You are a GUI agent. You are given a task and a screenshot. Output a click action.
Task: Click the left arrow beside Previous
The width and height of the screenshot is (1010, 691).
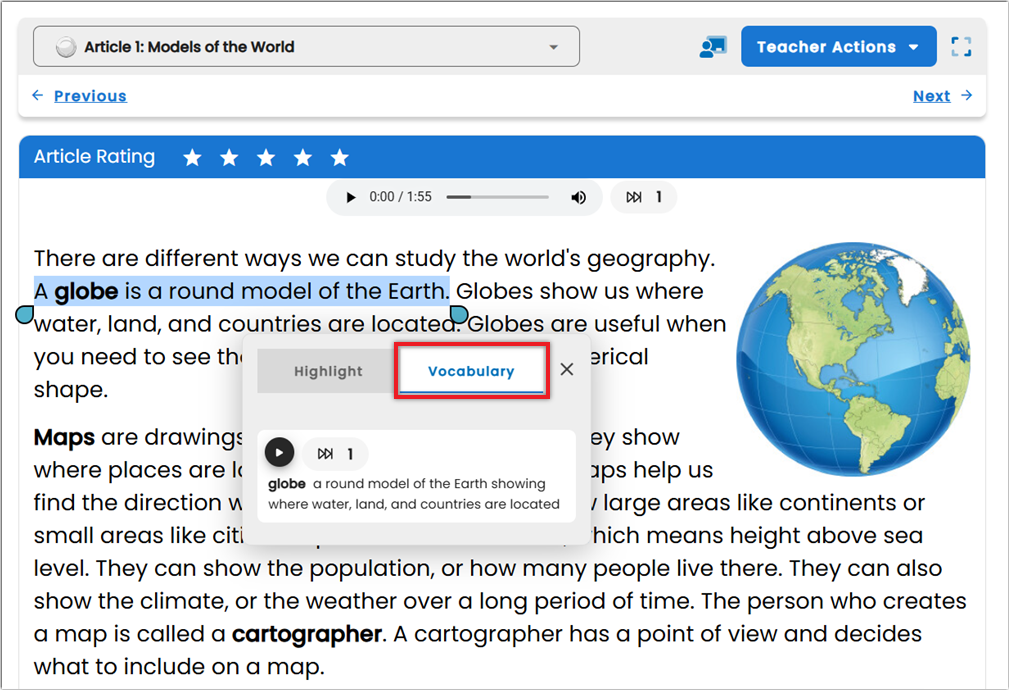pyautogui.click(x=38, y=95)
